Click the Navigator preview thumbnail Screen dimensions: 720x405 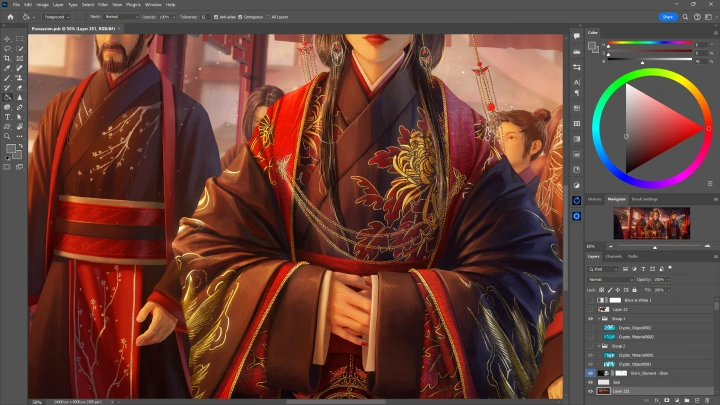coord(652,223)
